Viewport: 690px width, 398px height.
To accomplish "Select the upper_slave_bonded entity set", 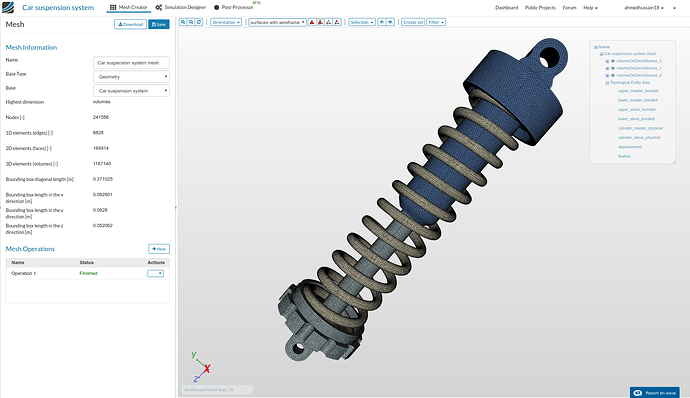I will coord(637,109).
